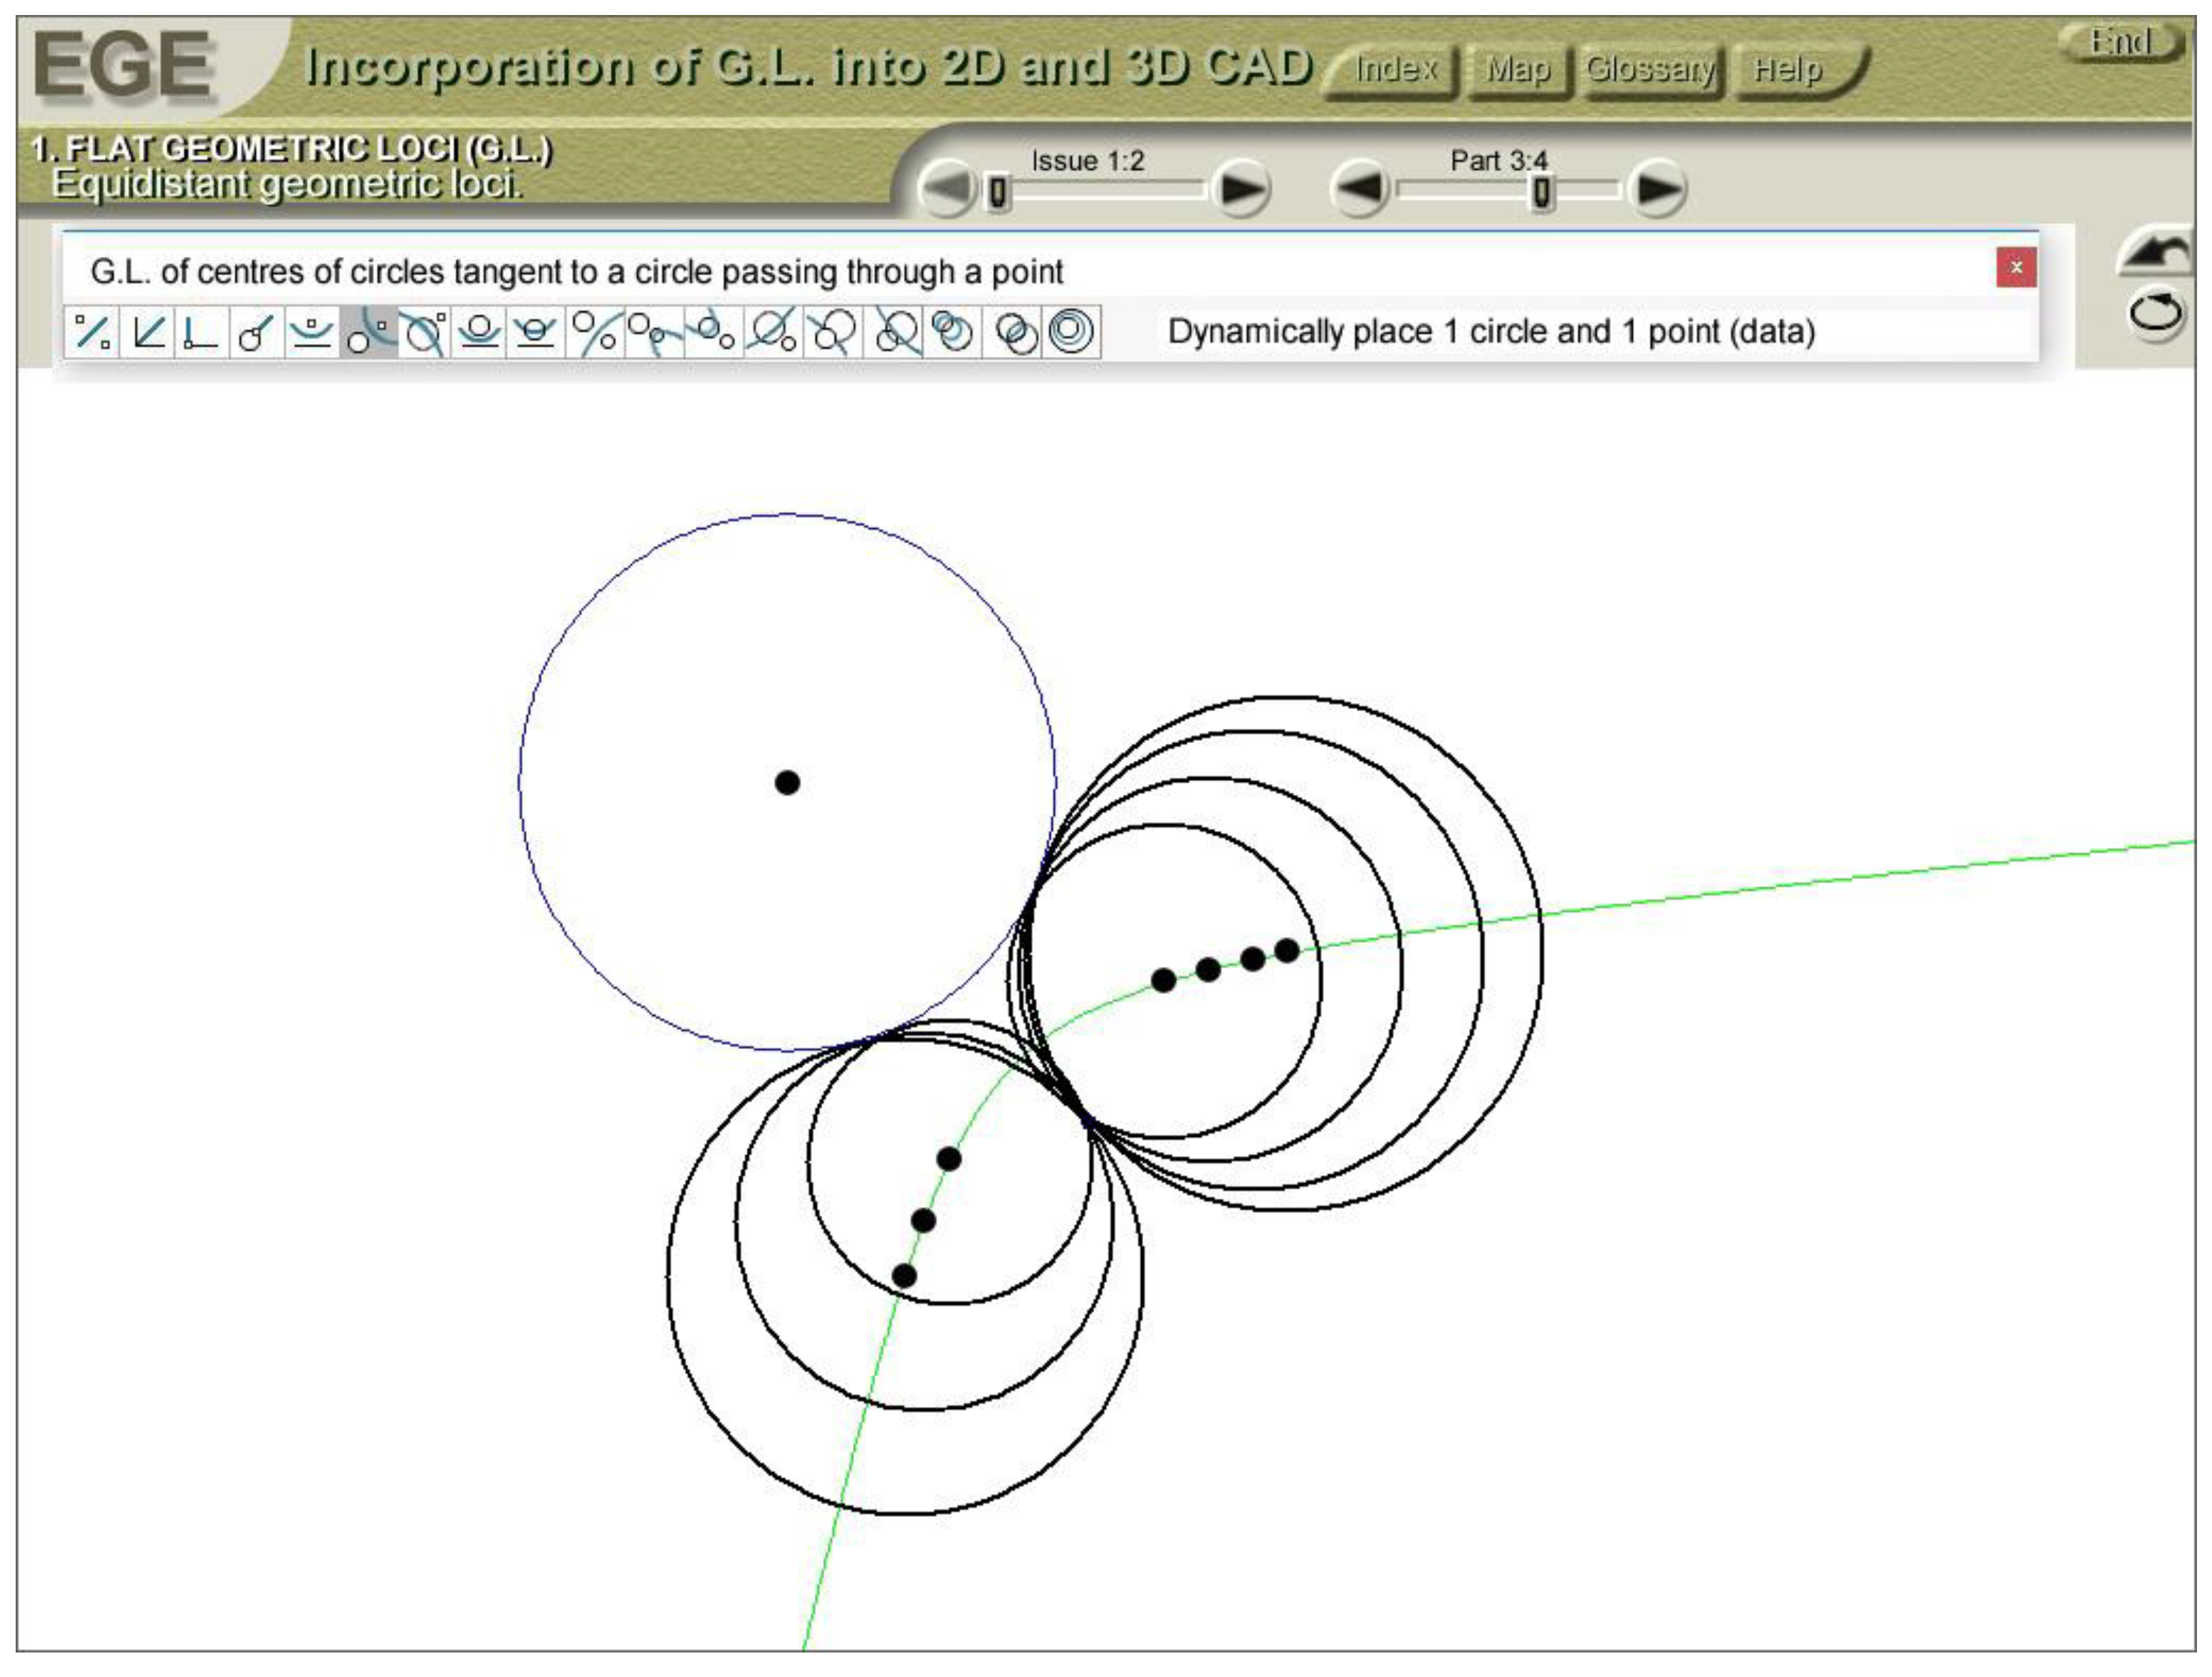Select the angle bisector locus icon

[147, 332]
